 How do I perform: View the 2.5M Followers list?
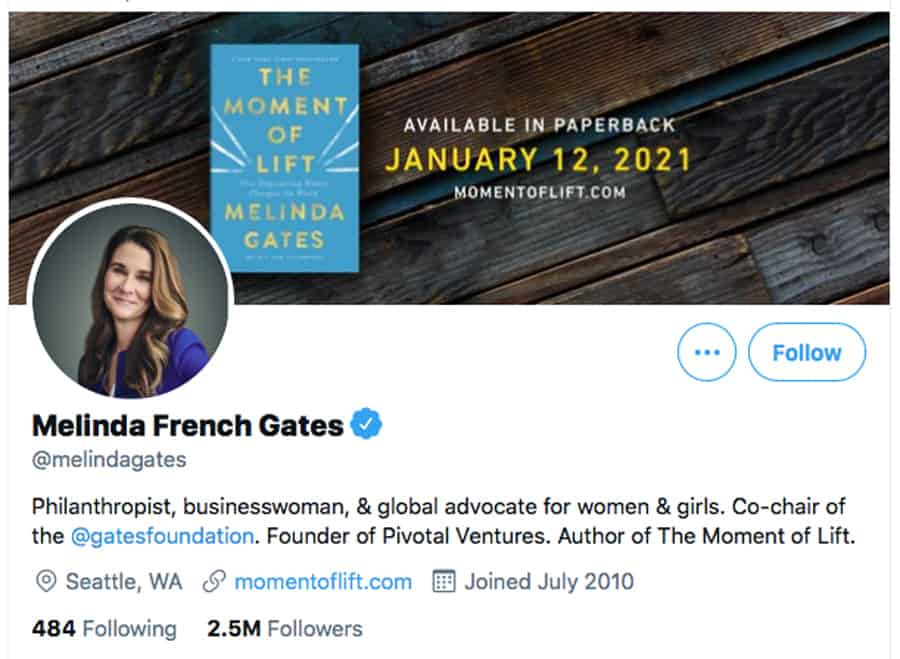point(285,629)
